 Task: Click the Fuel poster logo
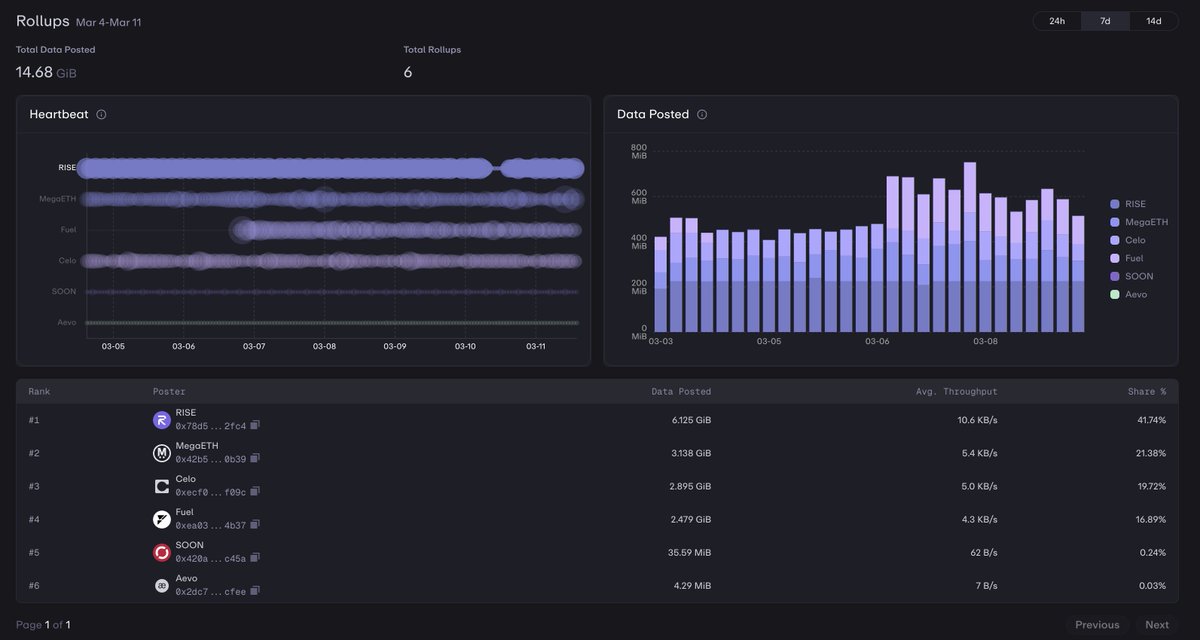coord(161,519)
